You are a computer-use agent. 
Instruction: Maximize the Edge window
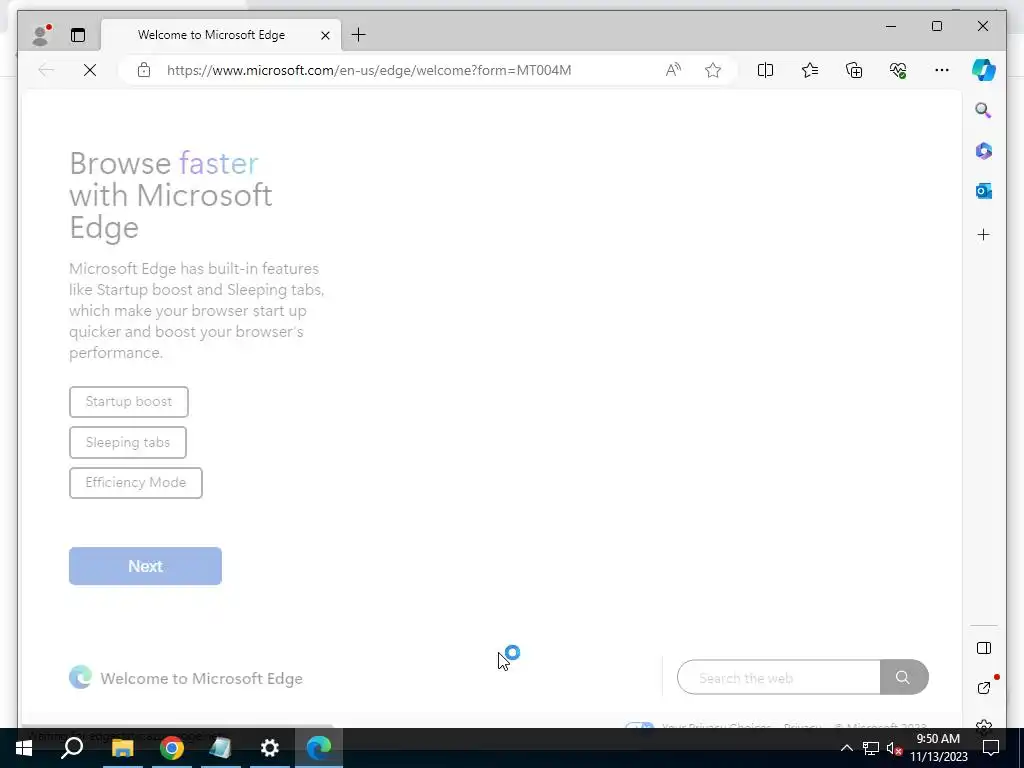[x=937, y=26]
